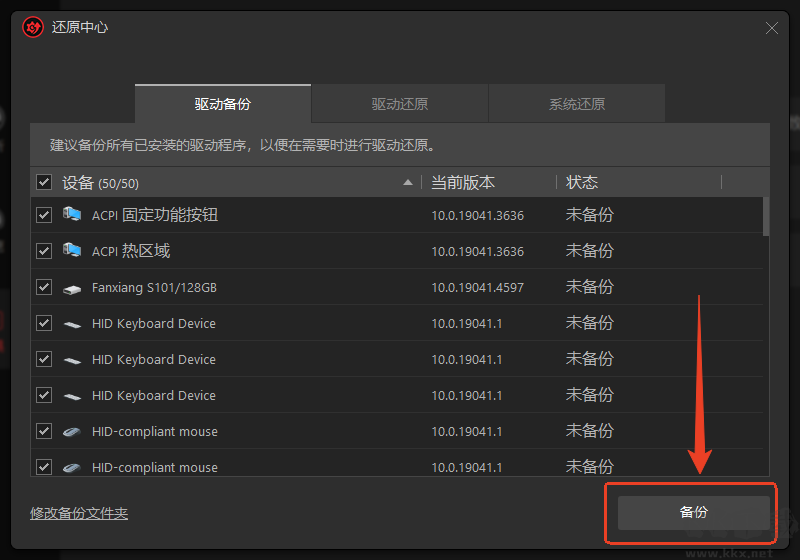
Task: Uncheck the Fanxiang S101/128GB checkbox
Action: pos(44,287)
